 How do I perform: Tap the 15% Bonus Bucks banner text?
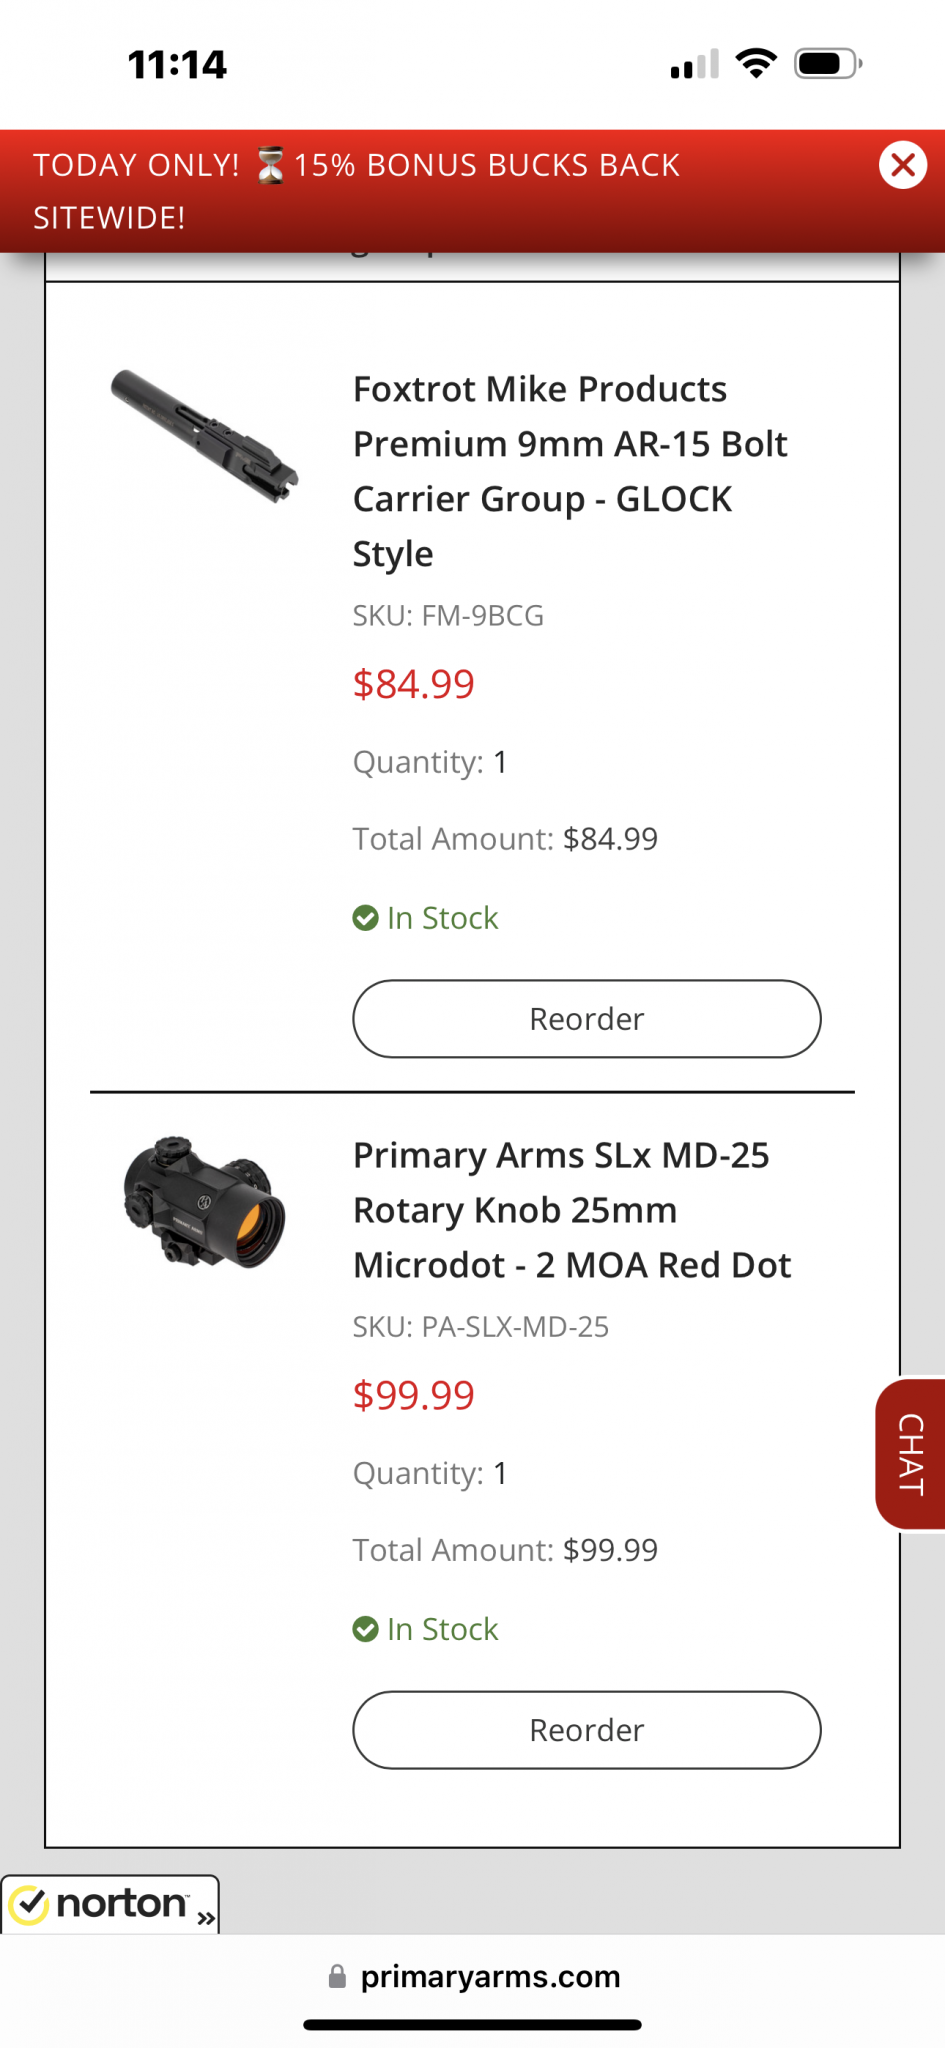(x=486, y=166)
